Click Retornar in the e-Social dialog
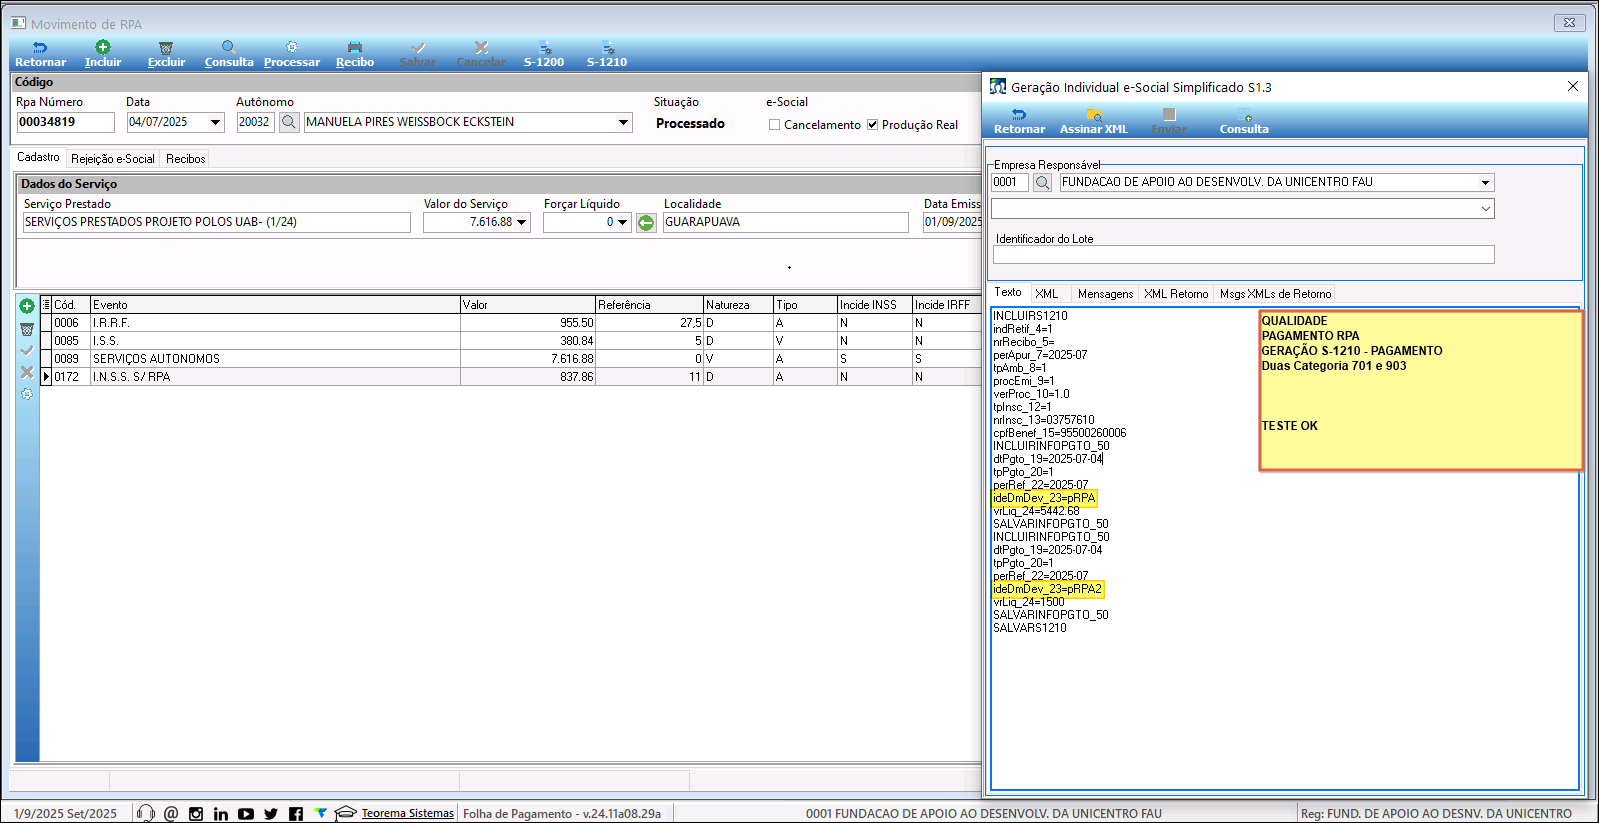The width and height of the screenshot is (1599, 823). click(x=1019, y=122)
